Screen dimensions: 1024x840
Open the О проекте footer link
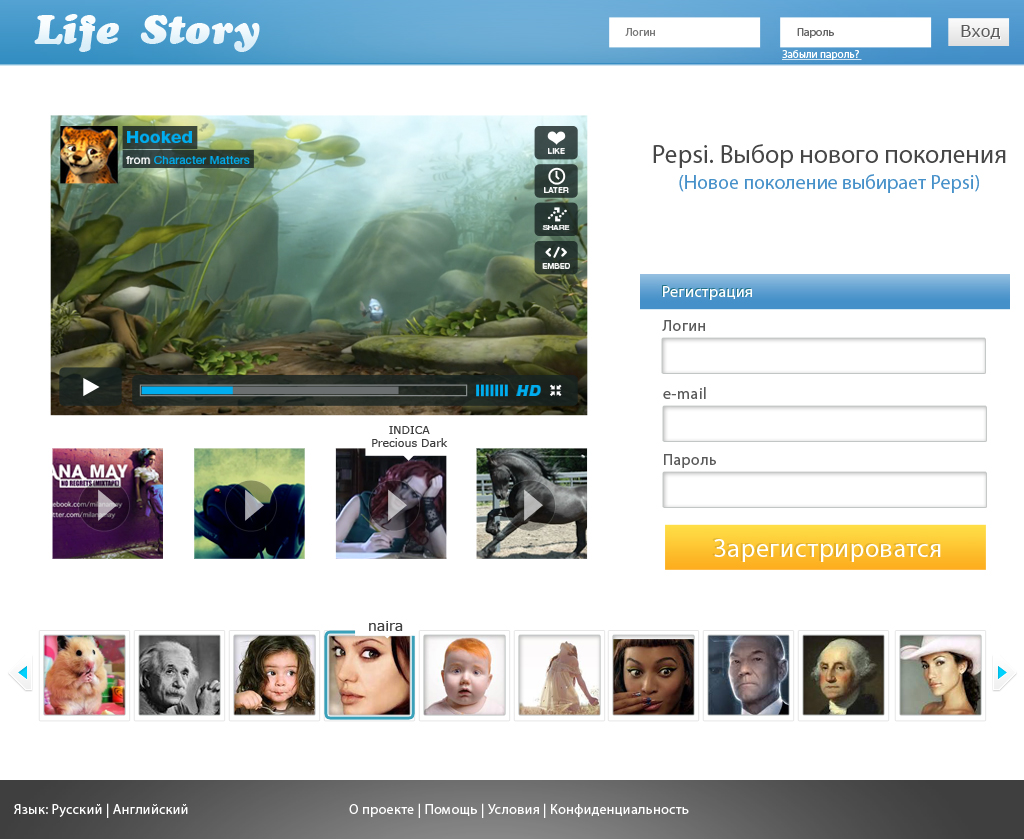click(x=381, y=809)
